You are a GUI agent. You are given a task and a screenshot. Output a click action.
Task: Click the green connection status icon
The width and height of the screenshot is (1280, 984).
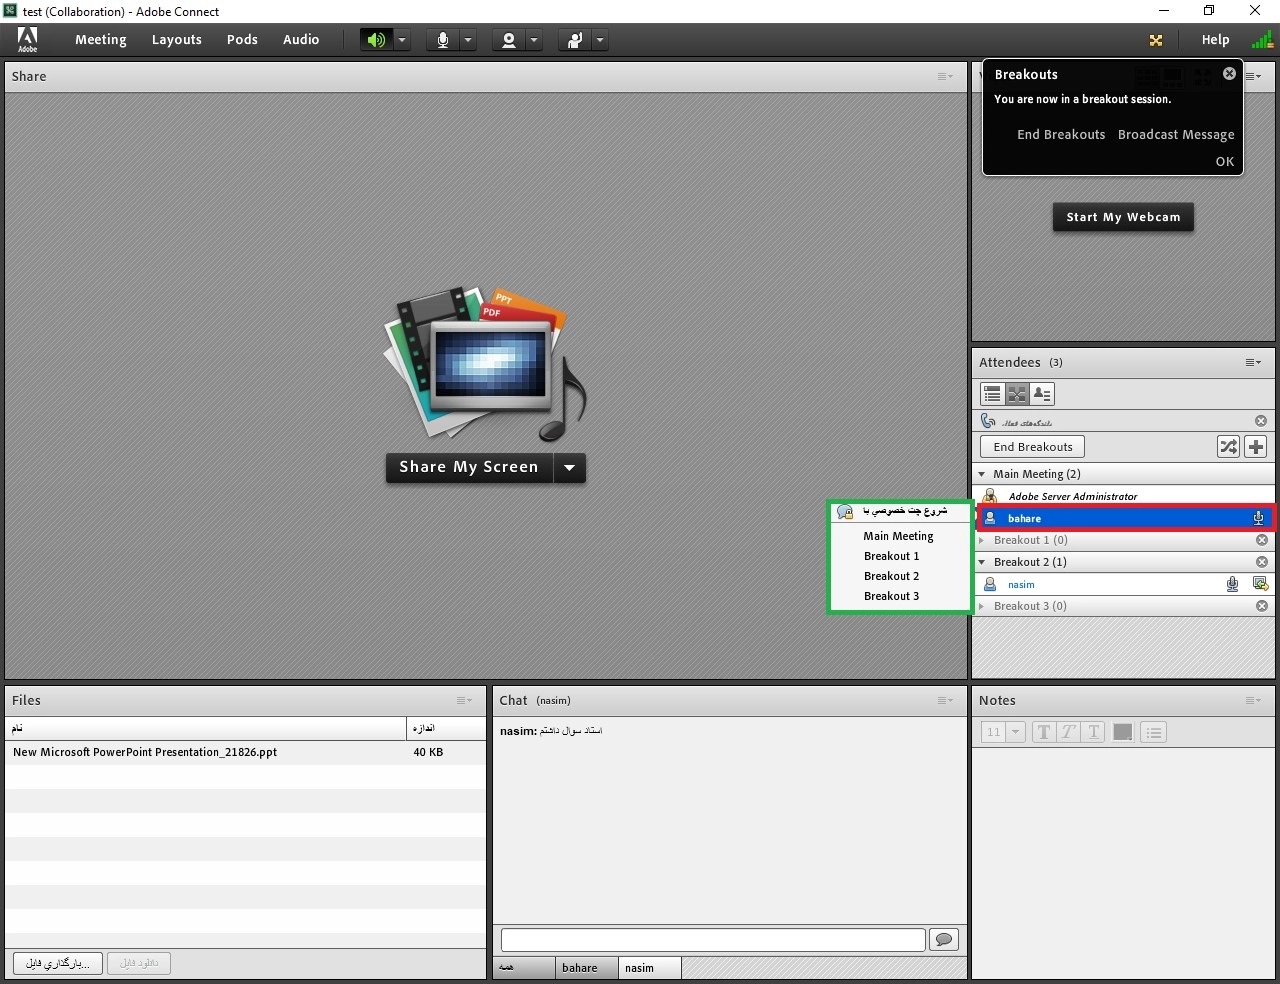[1262, 40]
